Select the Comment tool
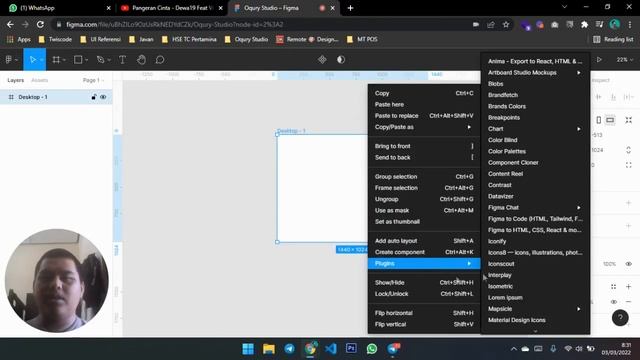This screenshot has height=360, width=640. (160, 60)
